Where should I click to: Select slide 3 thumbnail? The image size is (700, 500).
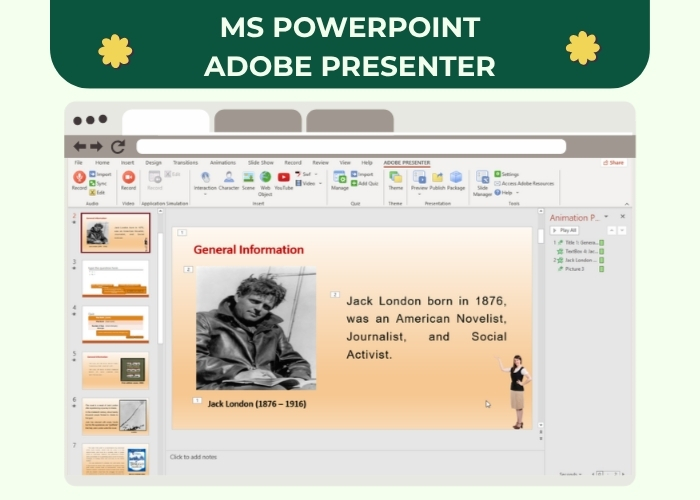(115, 279)
